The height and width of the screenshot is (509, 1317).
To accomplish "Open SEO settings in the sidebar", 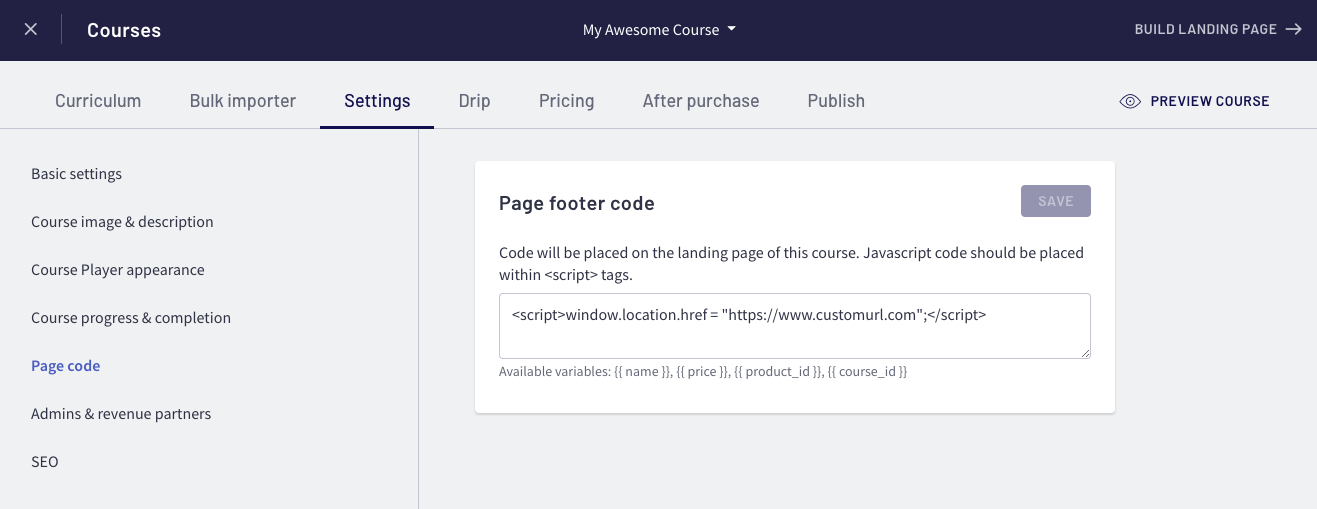I will [x=45, y=462].
